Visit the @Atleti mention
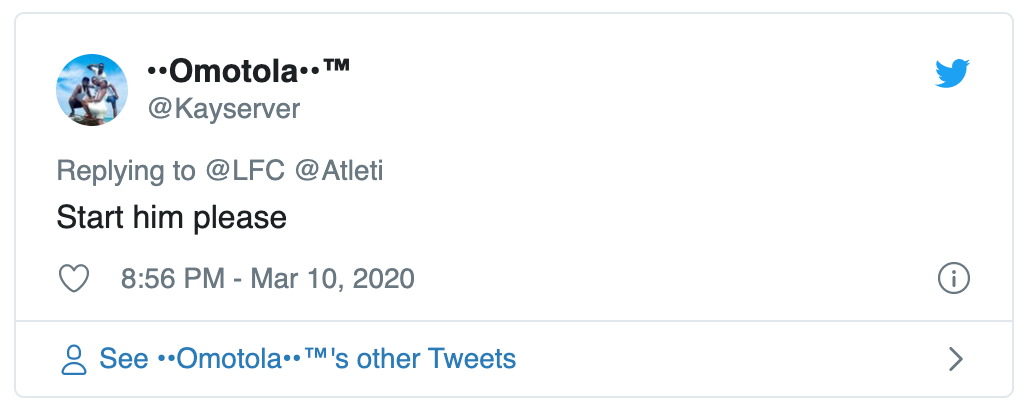Viewport: 1028px width, 410px height. [339, 170]
